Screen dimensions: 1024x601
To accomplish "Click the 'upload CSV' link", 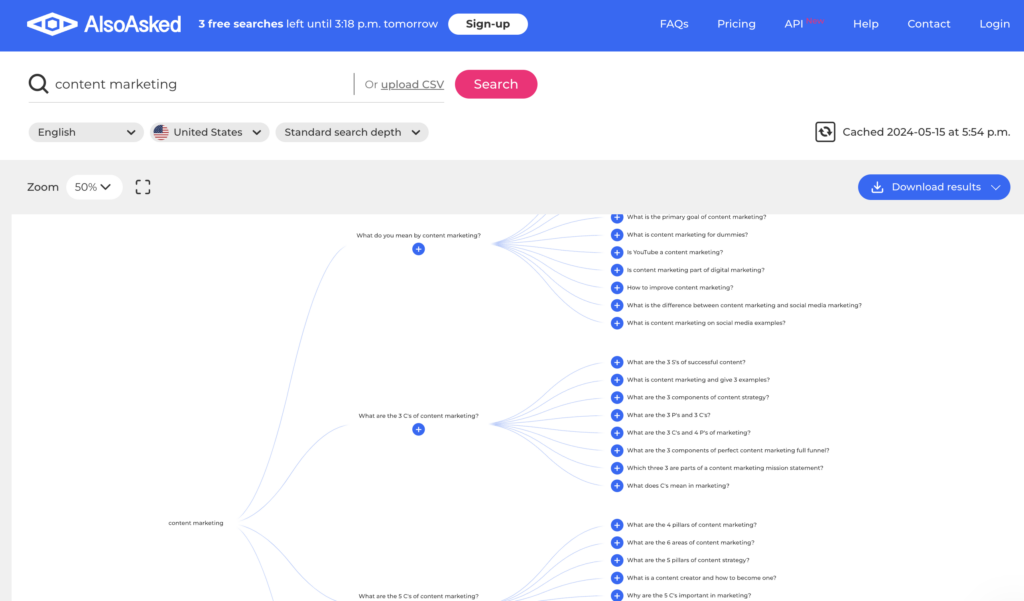I will point(411,84).
